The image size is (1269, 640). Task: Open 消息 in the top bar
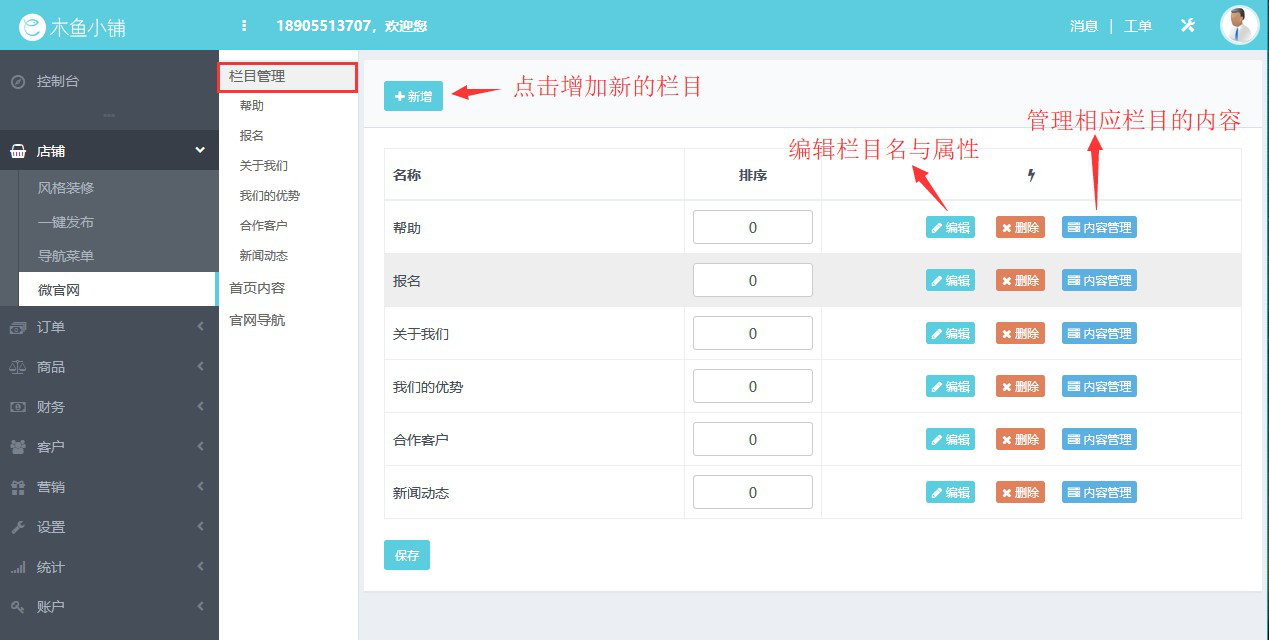coord(1084,25)
